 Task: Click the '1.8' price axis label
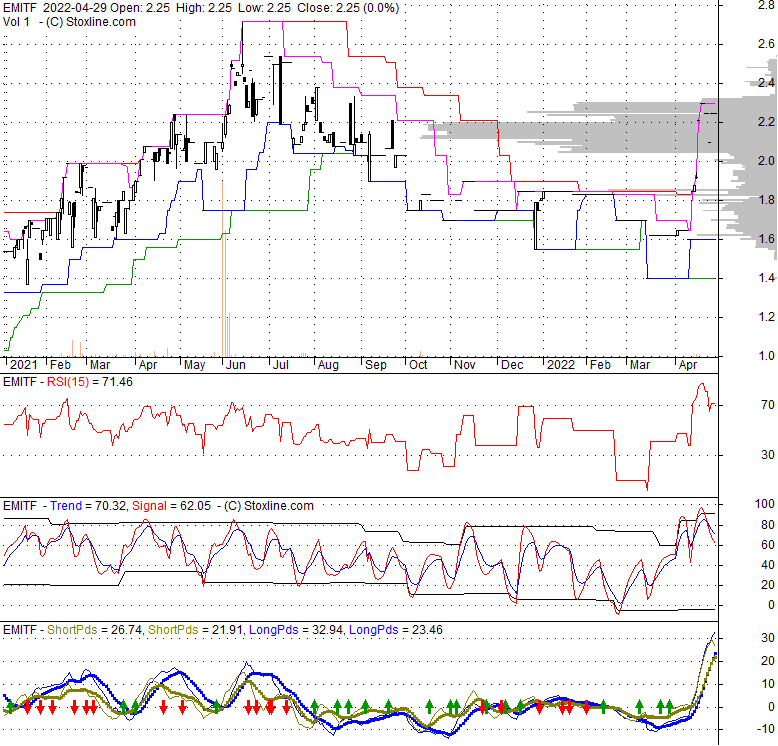(x=766, y=200)
